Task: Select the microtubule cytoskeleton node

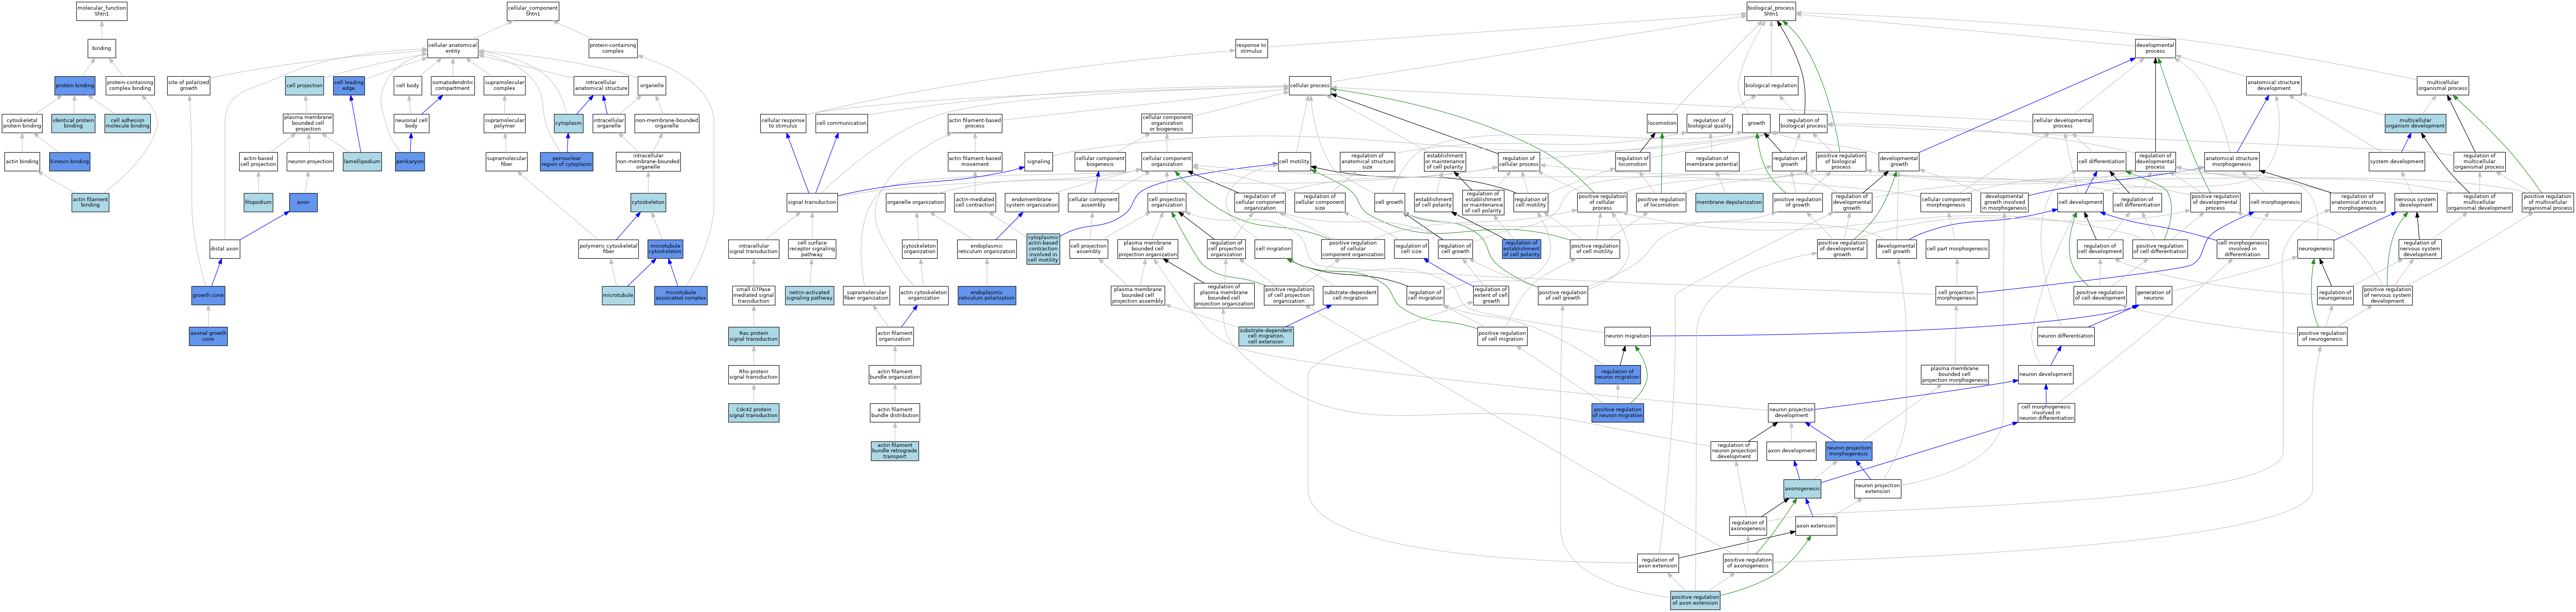Action: tap(665, 249)
